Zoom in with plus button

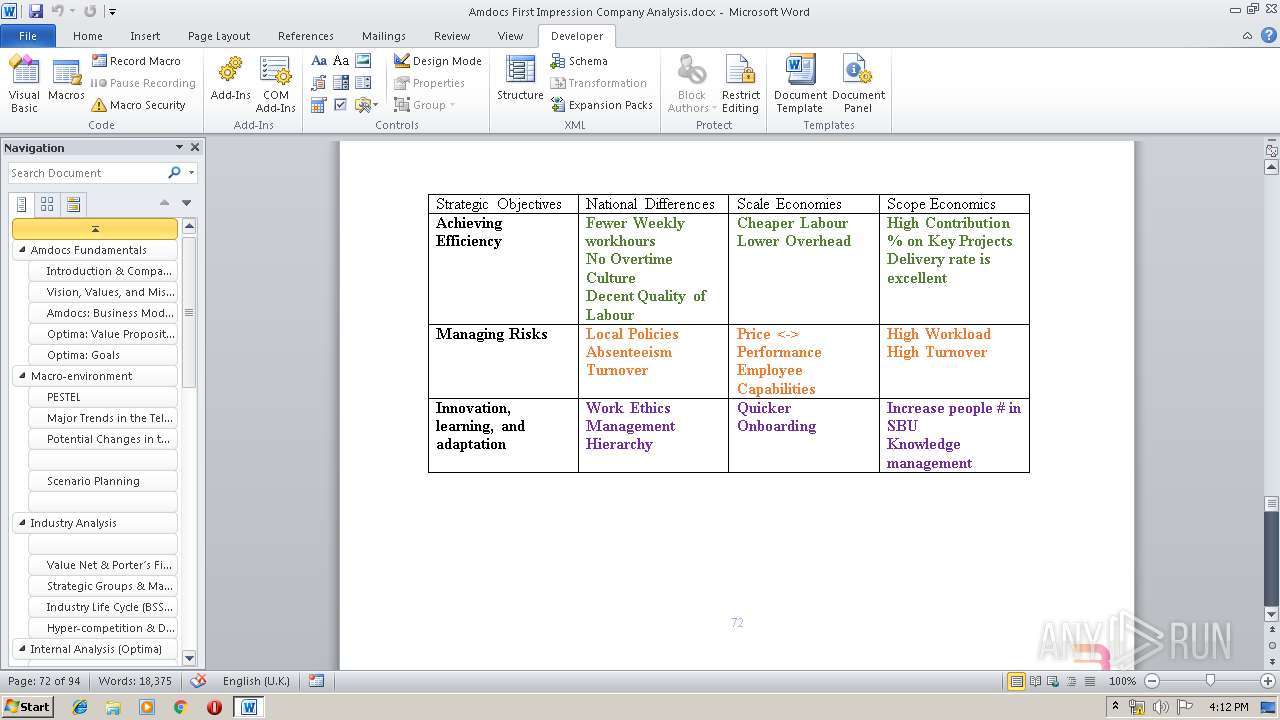[x=1269, y=681]
